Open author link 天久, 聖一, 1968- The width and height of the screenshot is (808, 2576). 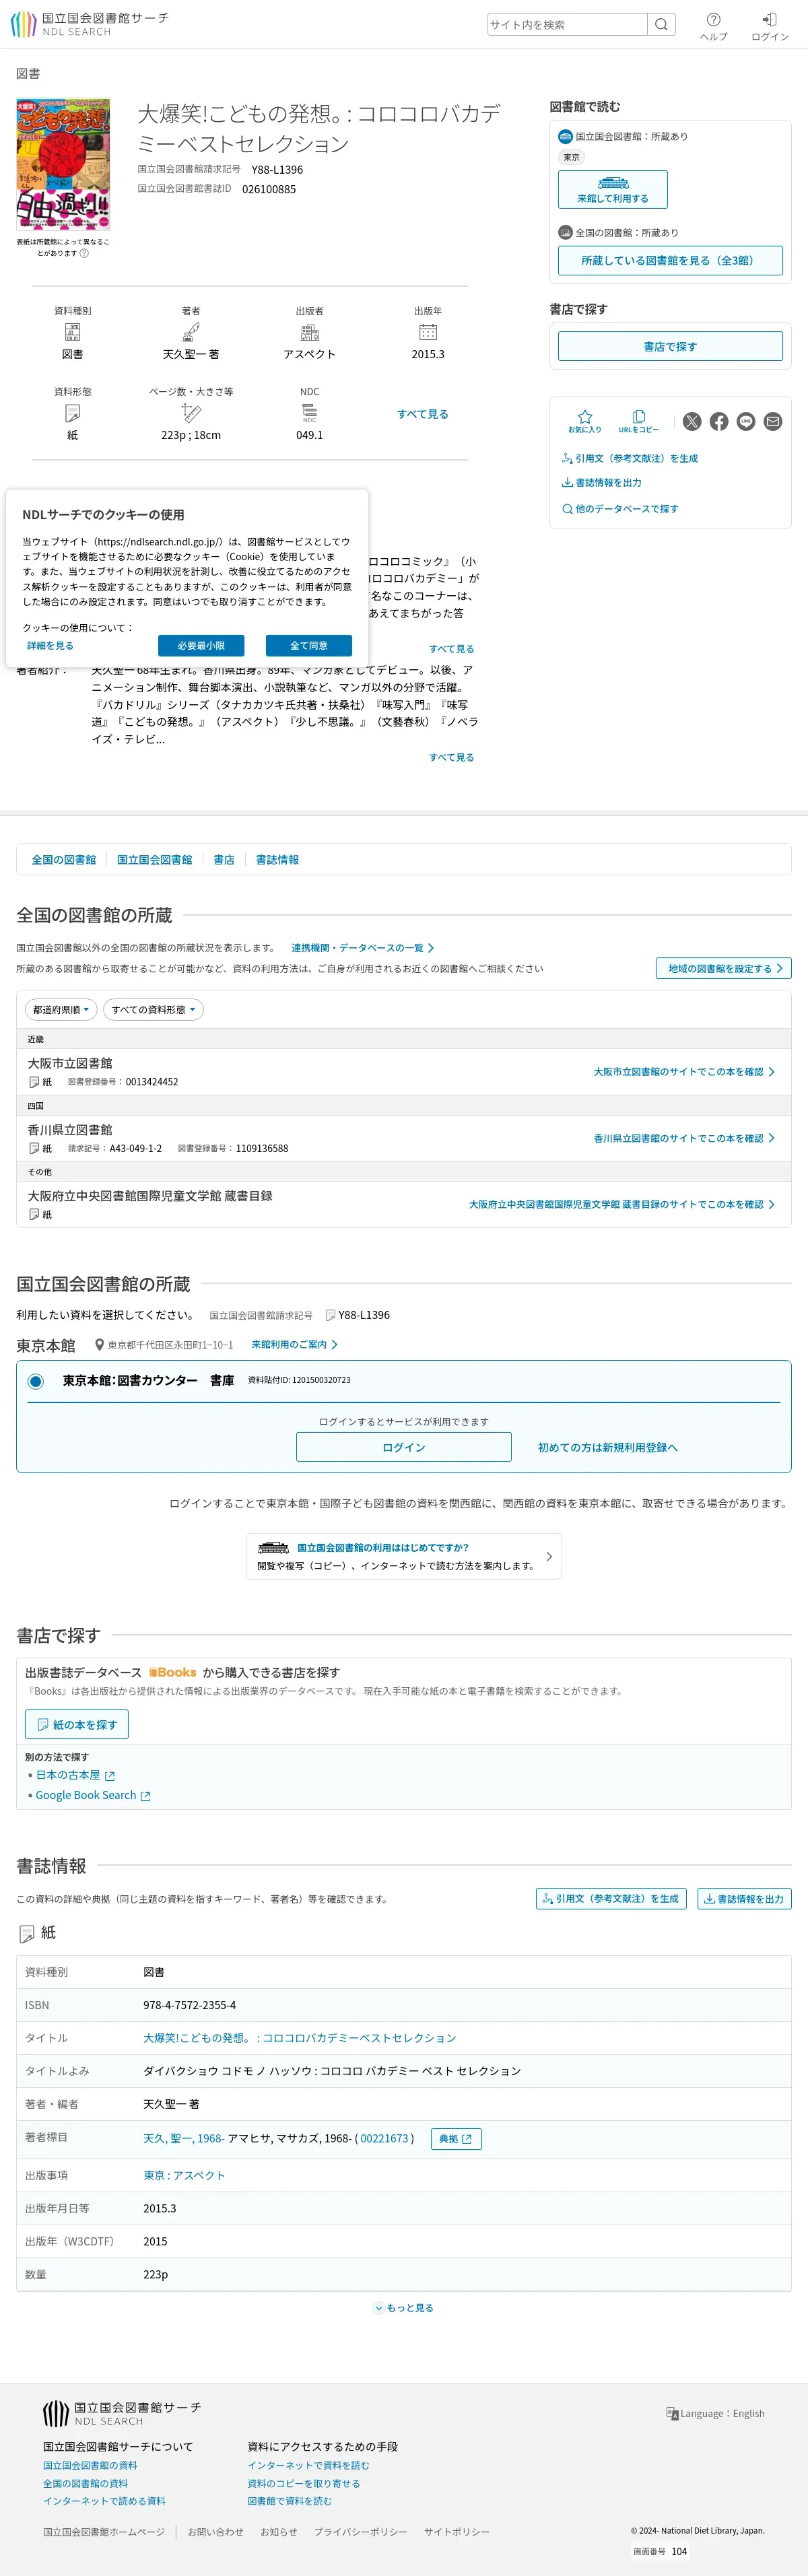[183, 2139]
